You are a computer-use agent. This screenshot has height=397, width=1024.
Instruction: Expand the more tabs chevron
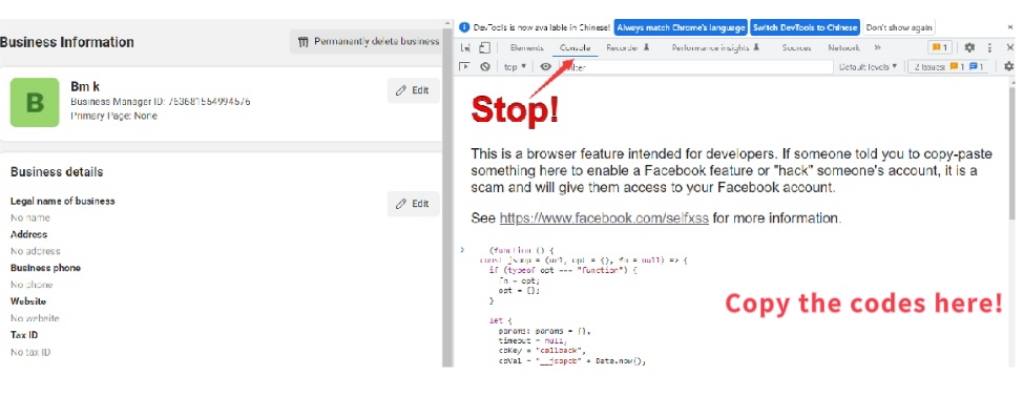coord(877,48)
